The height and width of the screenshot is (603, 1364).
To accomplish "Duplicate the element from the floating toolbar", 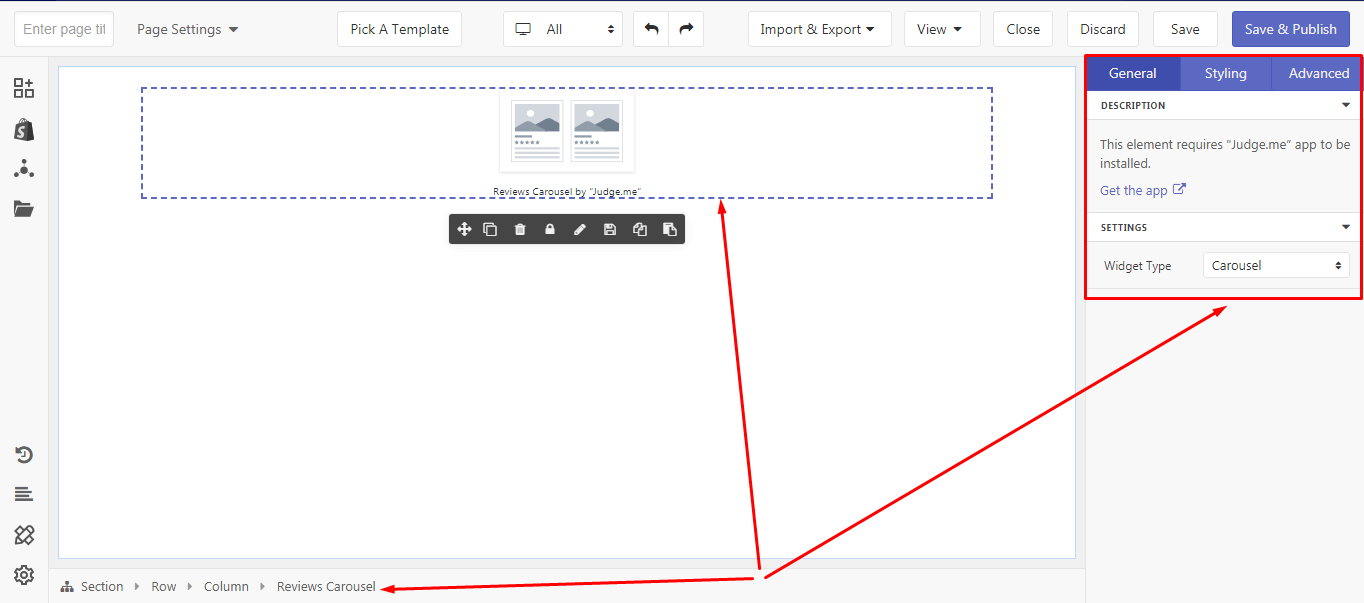I will [490, 229].
